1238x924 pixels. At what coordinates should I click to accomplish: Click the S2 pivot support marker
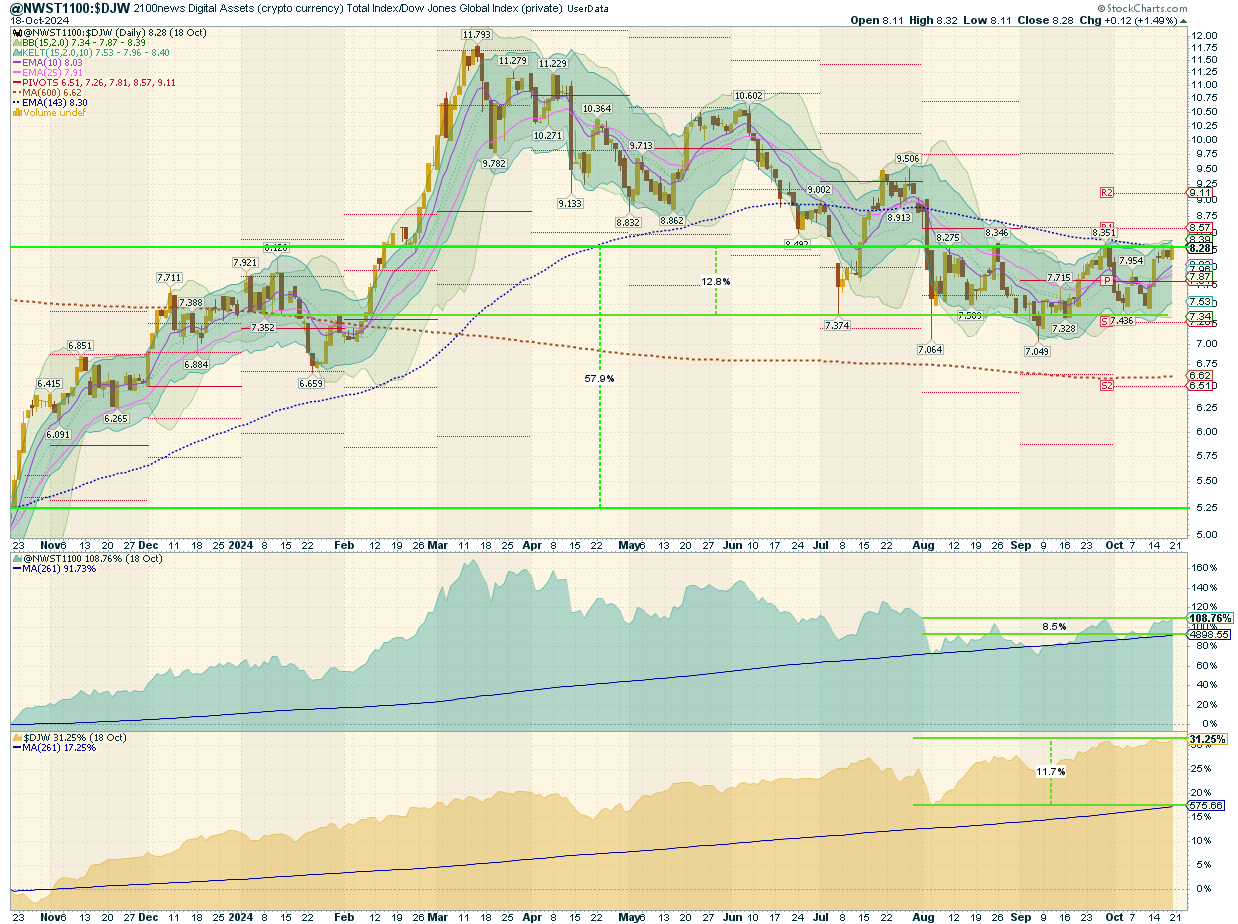tap(1106, 385)
